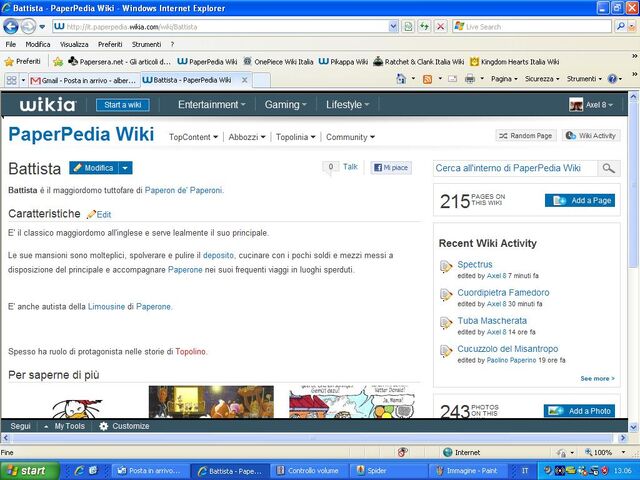Open the File menu
640x480 pixels.
11,44
